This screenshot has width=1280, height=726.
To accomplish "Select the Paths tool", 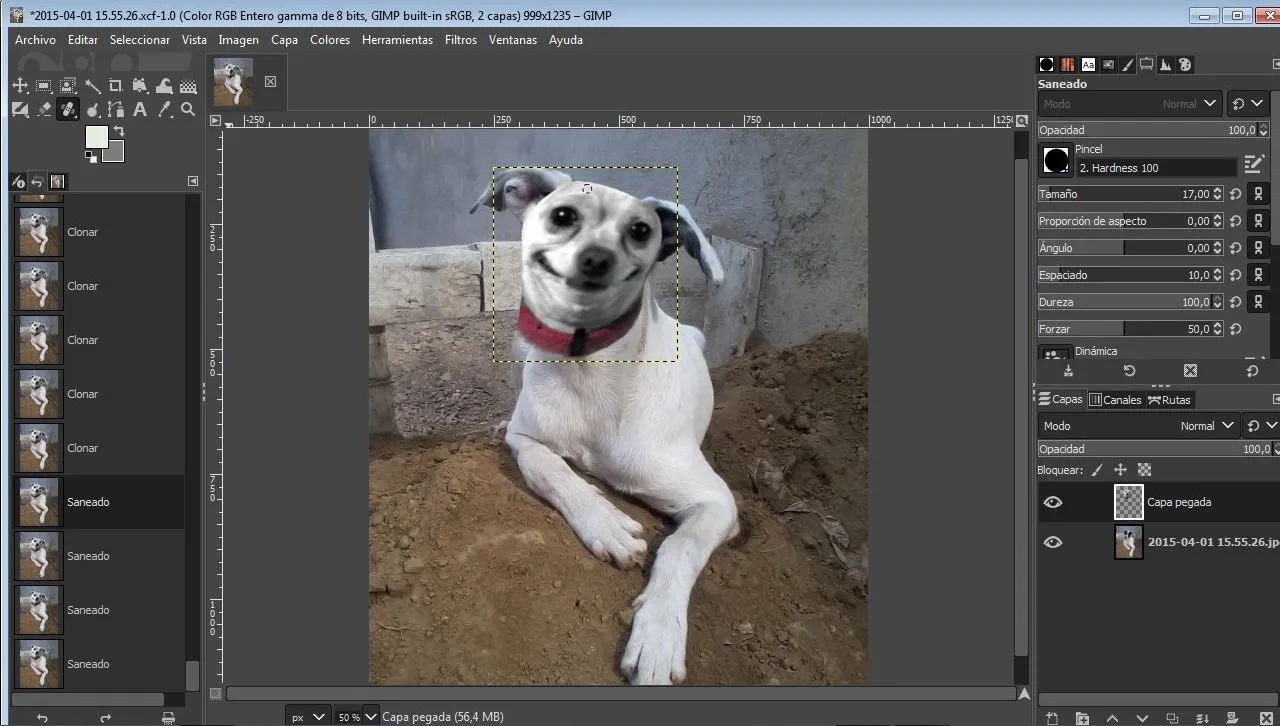I will [116, 109].
